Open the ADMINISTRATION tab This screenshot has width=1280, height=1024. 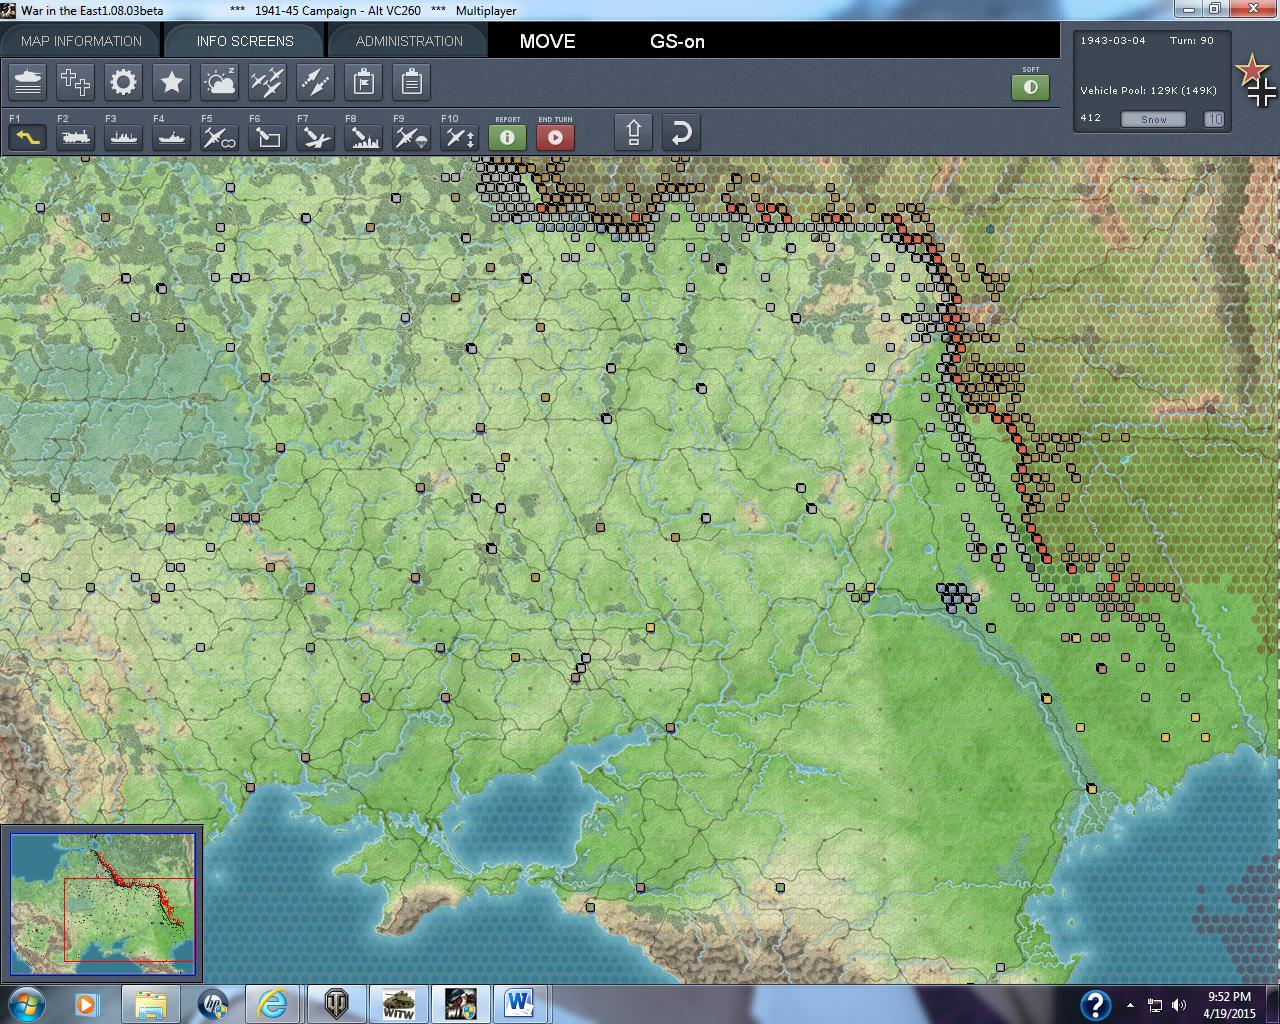(409, 41)
